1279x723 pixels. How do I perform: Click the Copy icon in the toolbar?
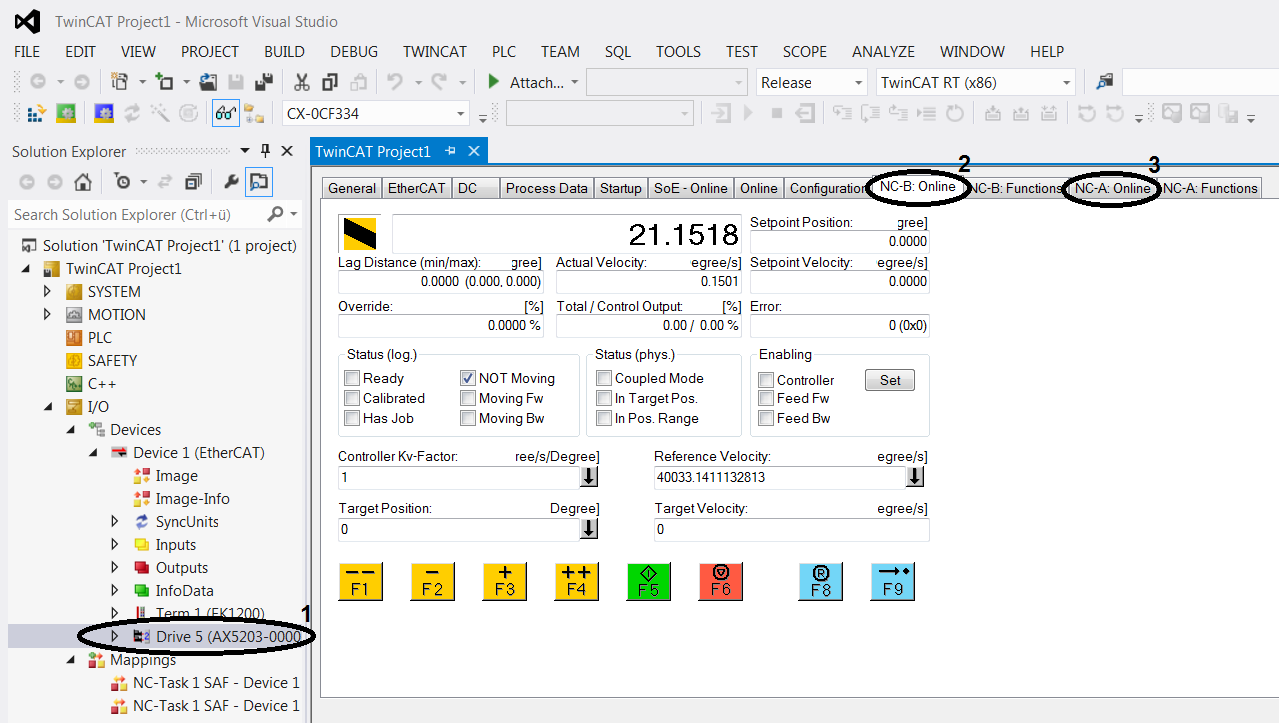330,83
